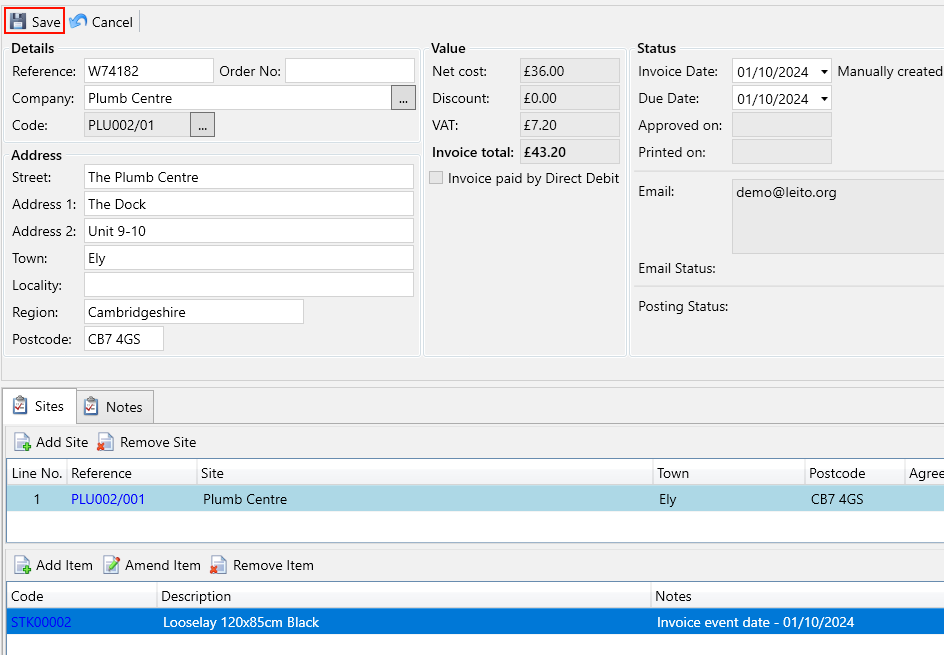The height and width of the screenshot is (655, 944).
Task: Tick Invoice paid by Direct Debit checkbox
Action: point(436,178)
